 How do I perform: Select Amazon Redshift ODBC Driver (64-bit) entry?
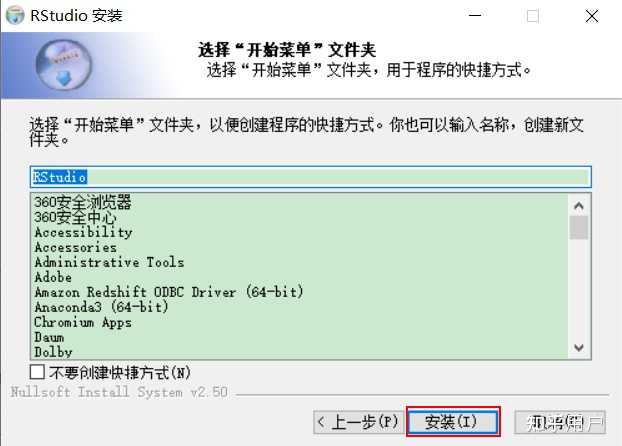169,292
